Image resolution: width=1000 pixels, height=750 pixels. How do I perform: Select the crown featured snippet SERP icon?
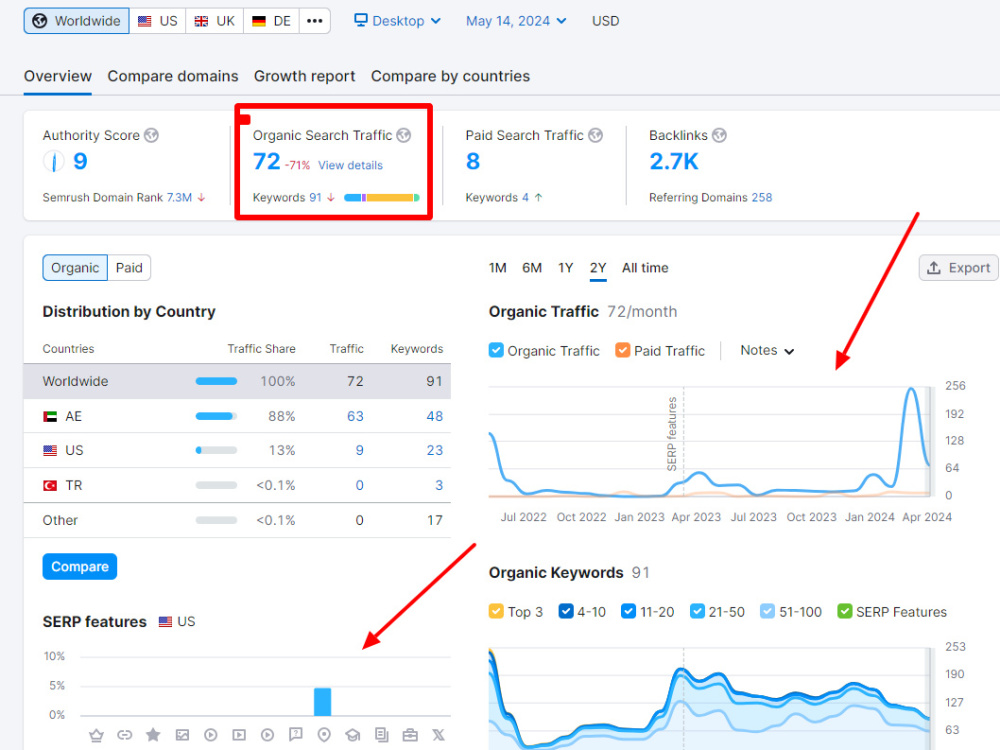96,735
